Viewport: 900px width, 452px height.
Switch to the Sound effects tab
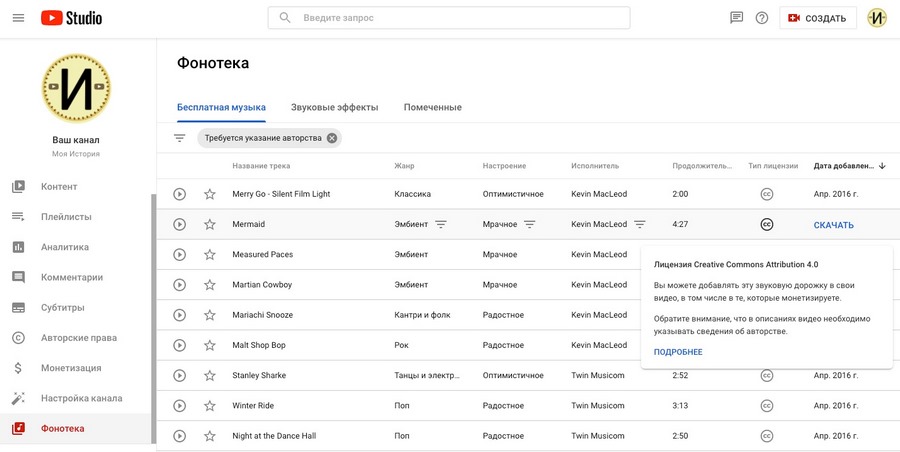click(334, 107)
